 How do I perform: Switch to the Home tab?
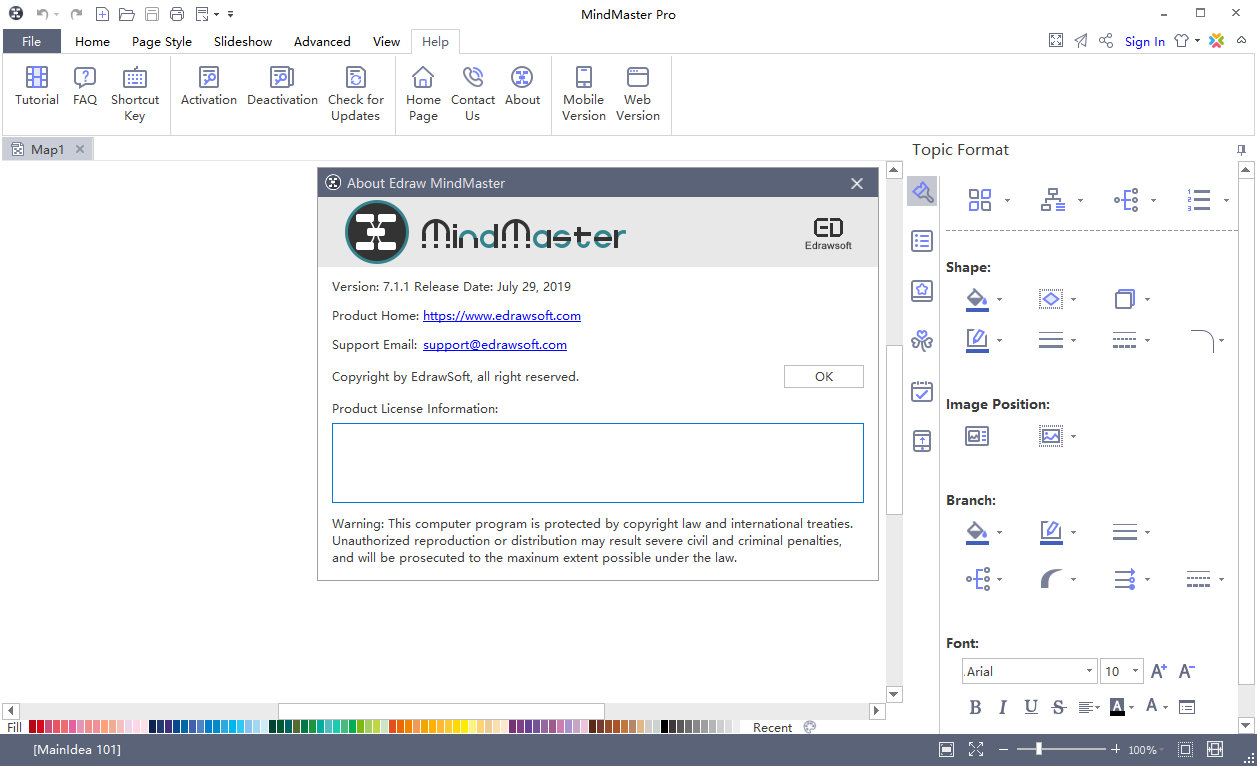click(x=92, y=41)
